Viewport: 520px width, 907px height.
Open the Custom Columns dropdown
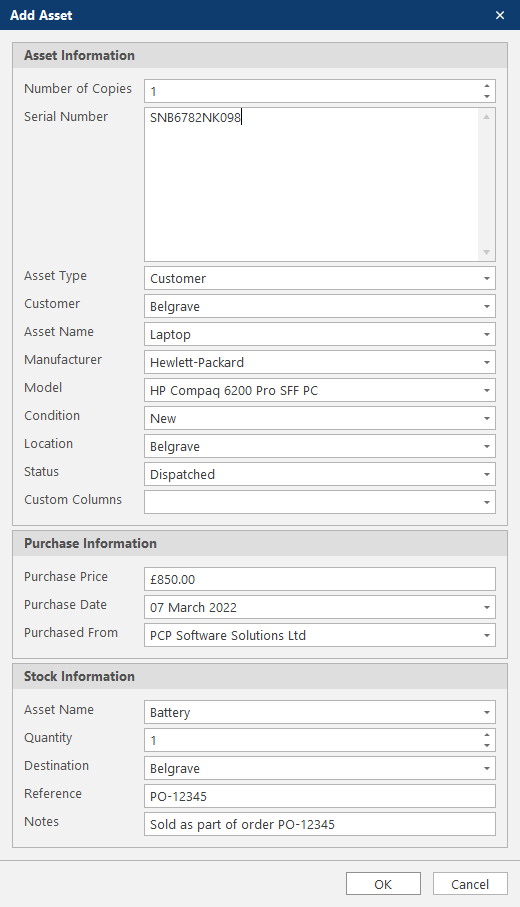coord(486,502)
